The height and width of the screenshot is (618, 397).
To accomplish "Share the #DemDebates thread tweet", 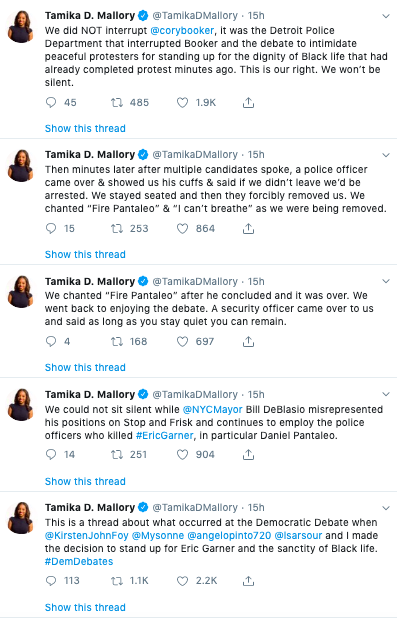I will pyautogui.click(x=248, y=581).
